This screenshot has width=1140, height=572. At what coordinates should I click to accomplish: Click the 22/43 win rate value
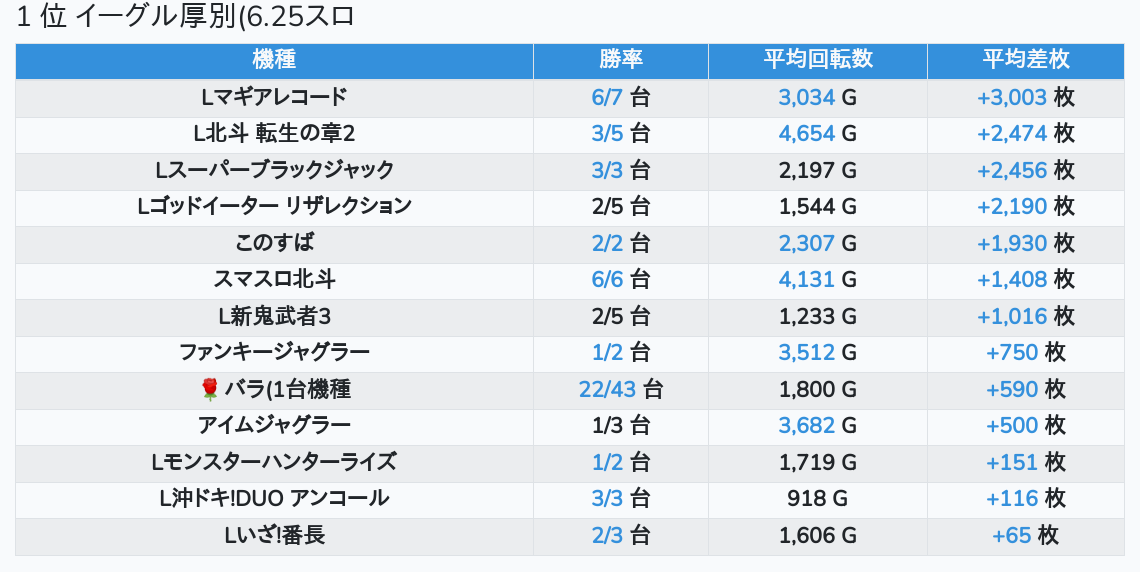click(x=607, y=389)
